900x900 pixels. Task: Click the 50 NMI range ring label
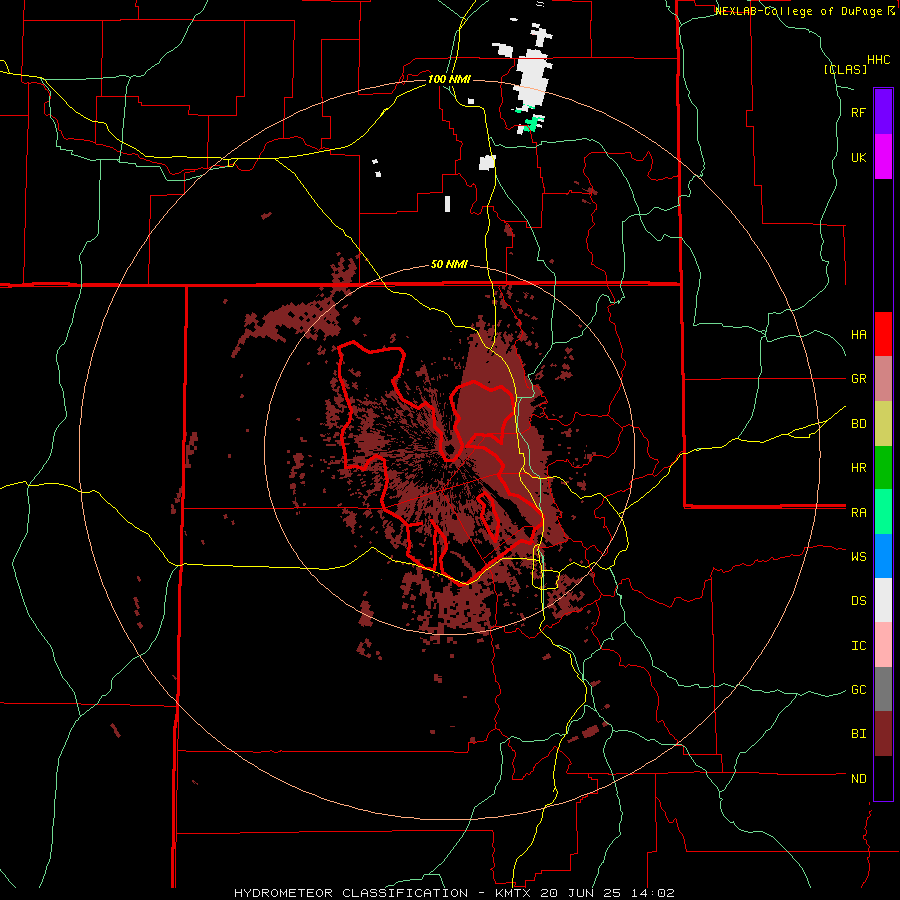click(x=449, y=264)
